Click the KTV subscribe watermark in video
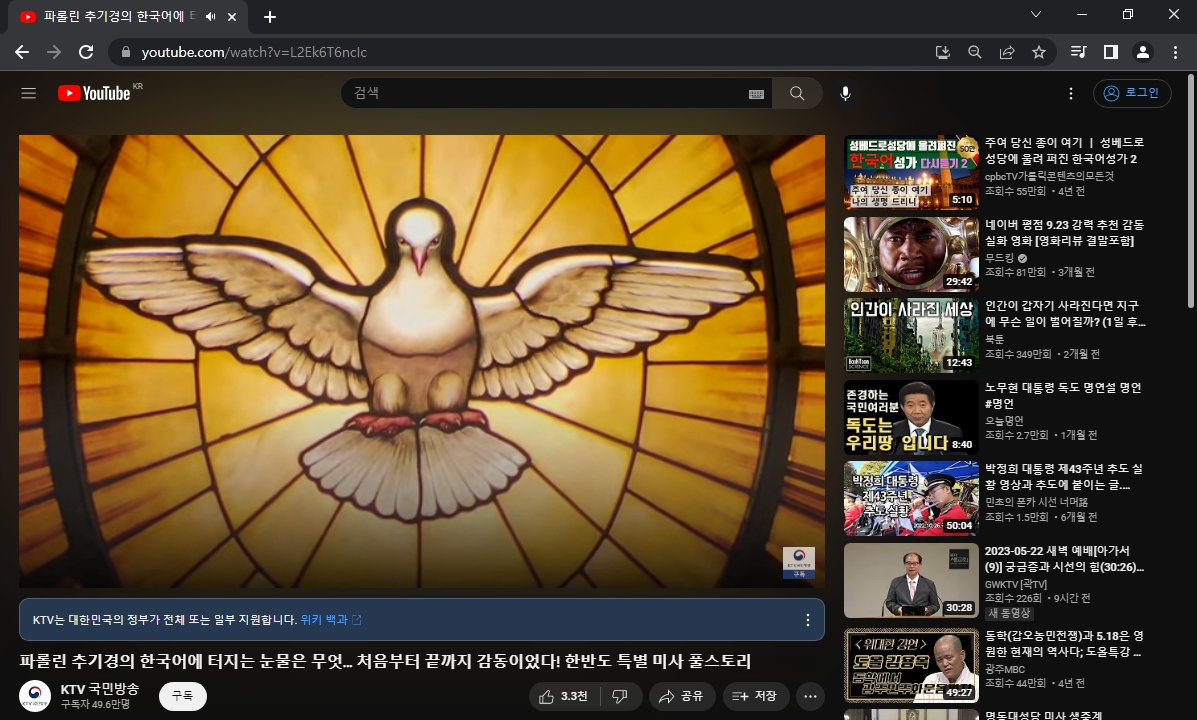Viewport: 1197px width, 720px height. [x=799, y=563]
